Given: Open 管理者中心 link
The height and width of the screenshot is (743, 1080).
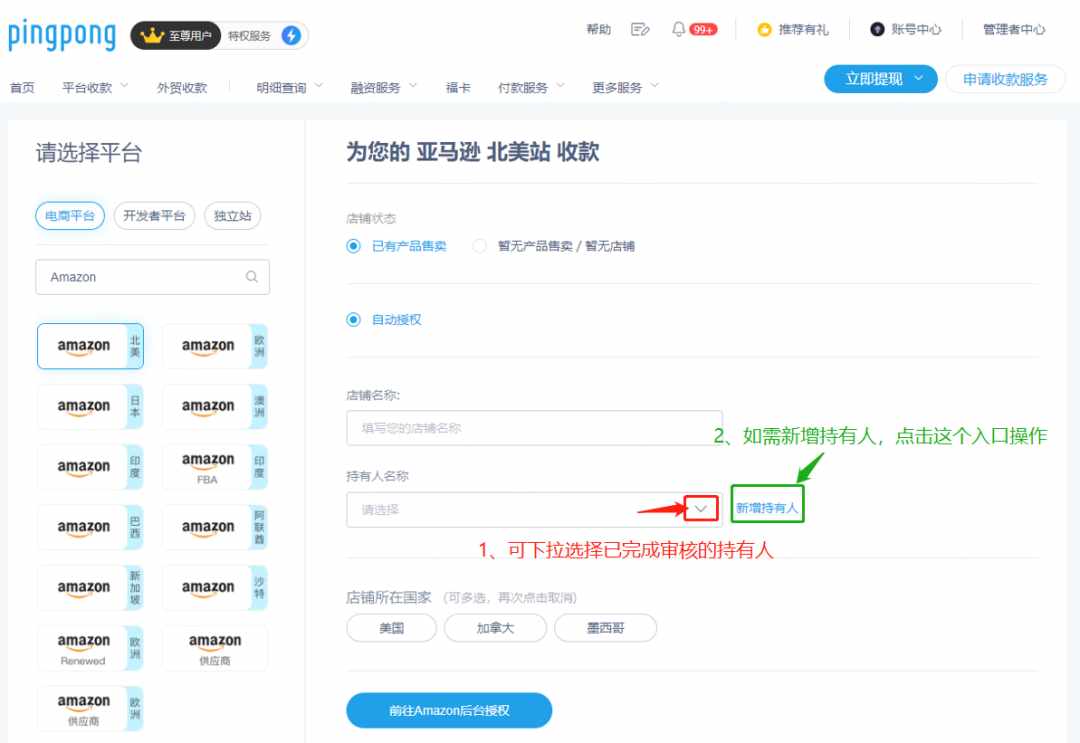Looking at the screenshot, I should (1014, 30).
